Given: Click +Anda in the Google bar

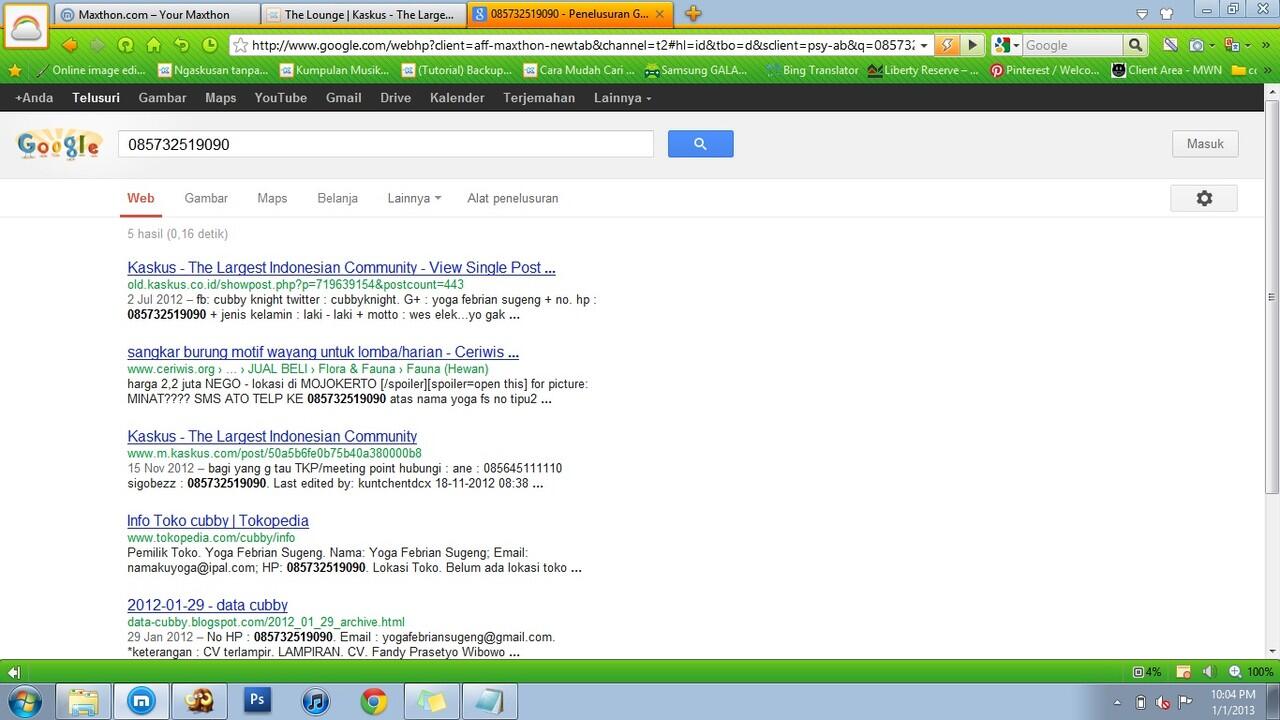Looking at the screenshot, I should tap(34, 98).
